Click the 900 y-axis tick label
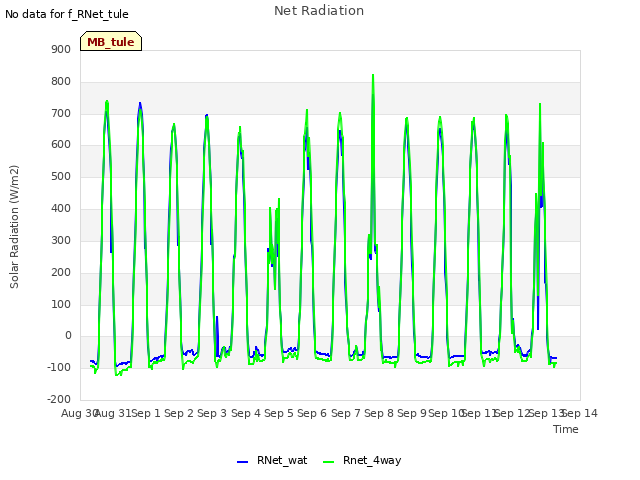640x480 pixels. [61, 49]
